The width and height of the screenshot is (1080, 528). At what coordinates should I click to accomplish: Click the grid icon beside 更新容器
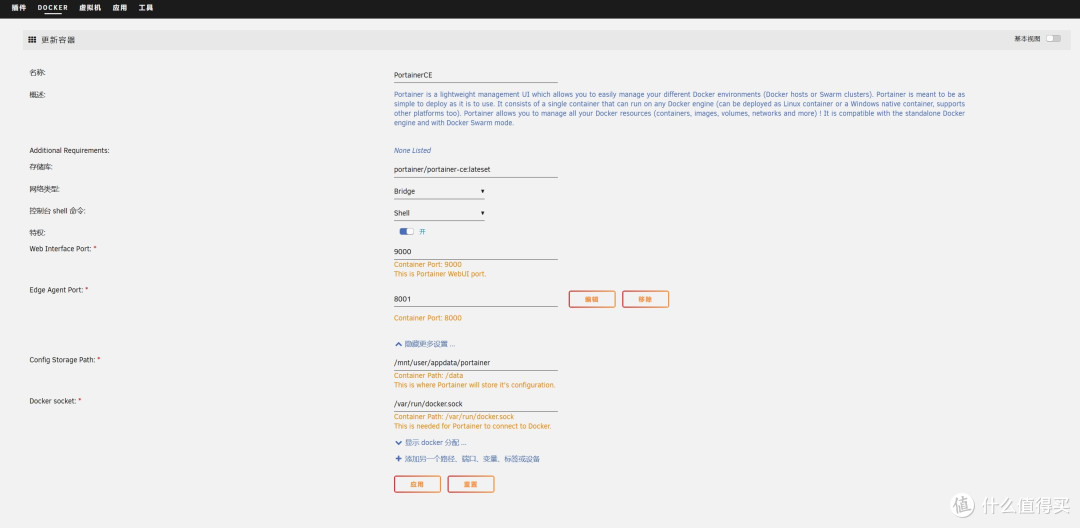point(32,40)
